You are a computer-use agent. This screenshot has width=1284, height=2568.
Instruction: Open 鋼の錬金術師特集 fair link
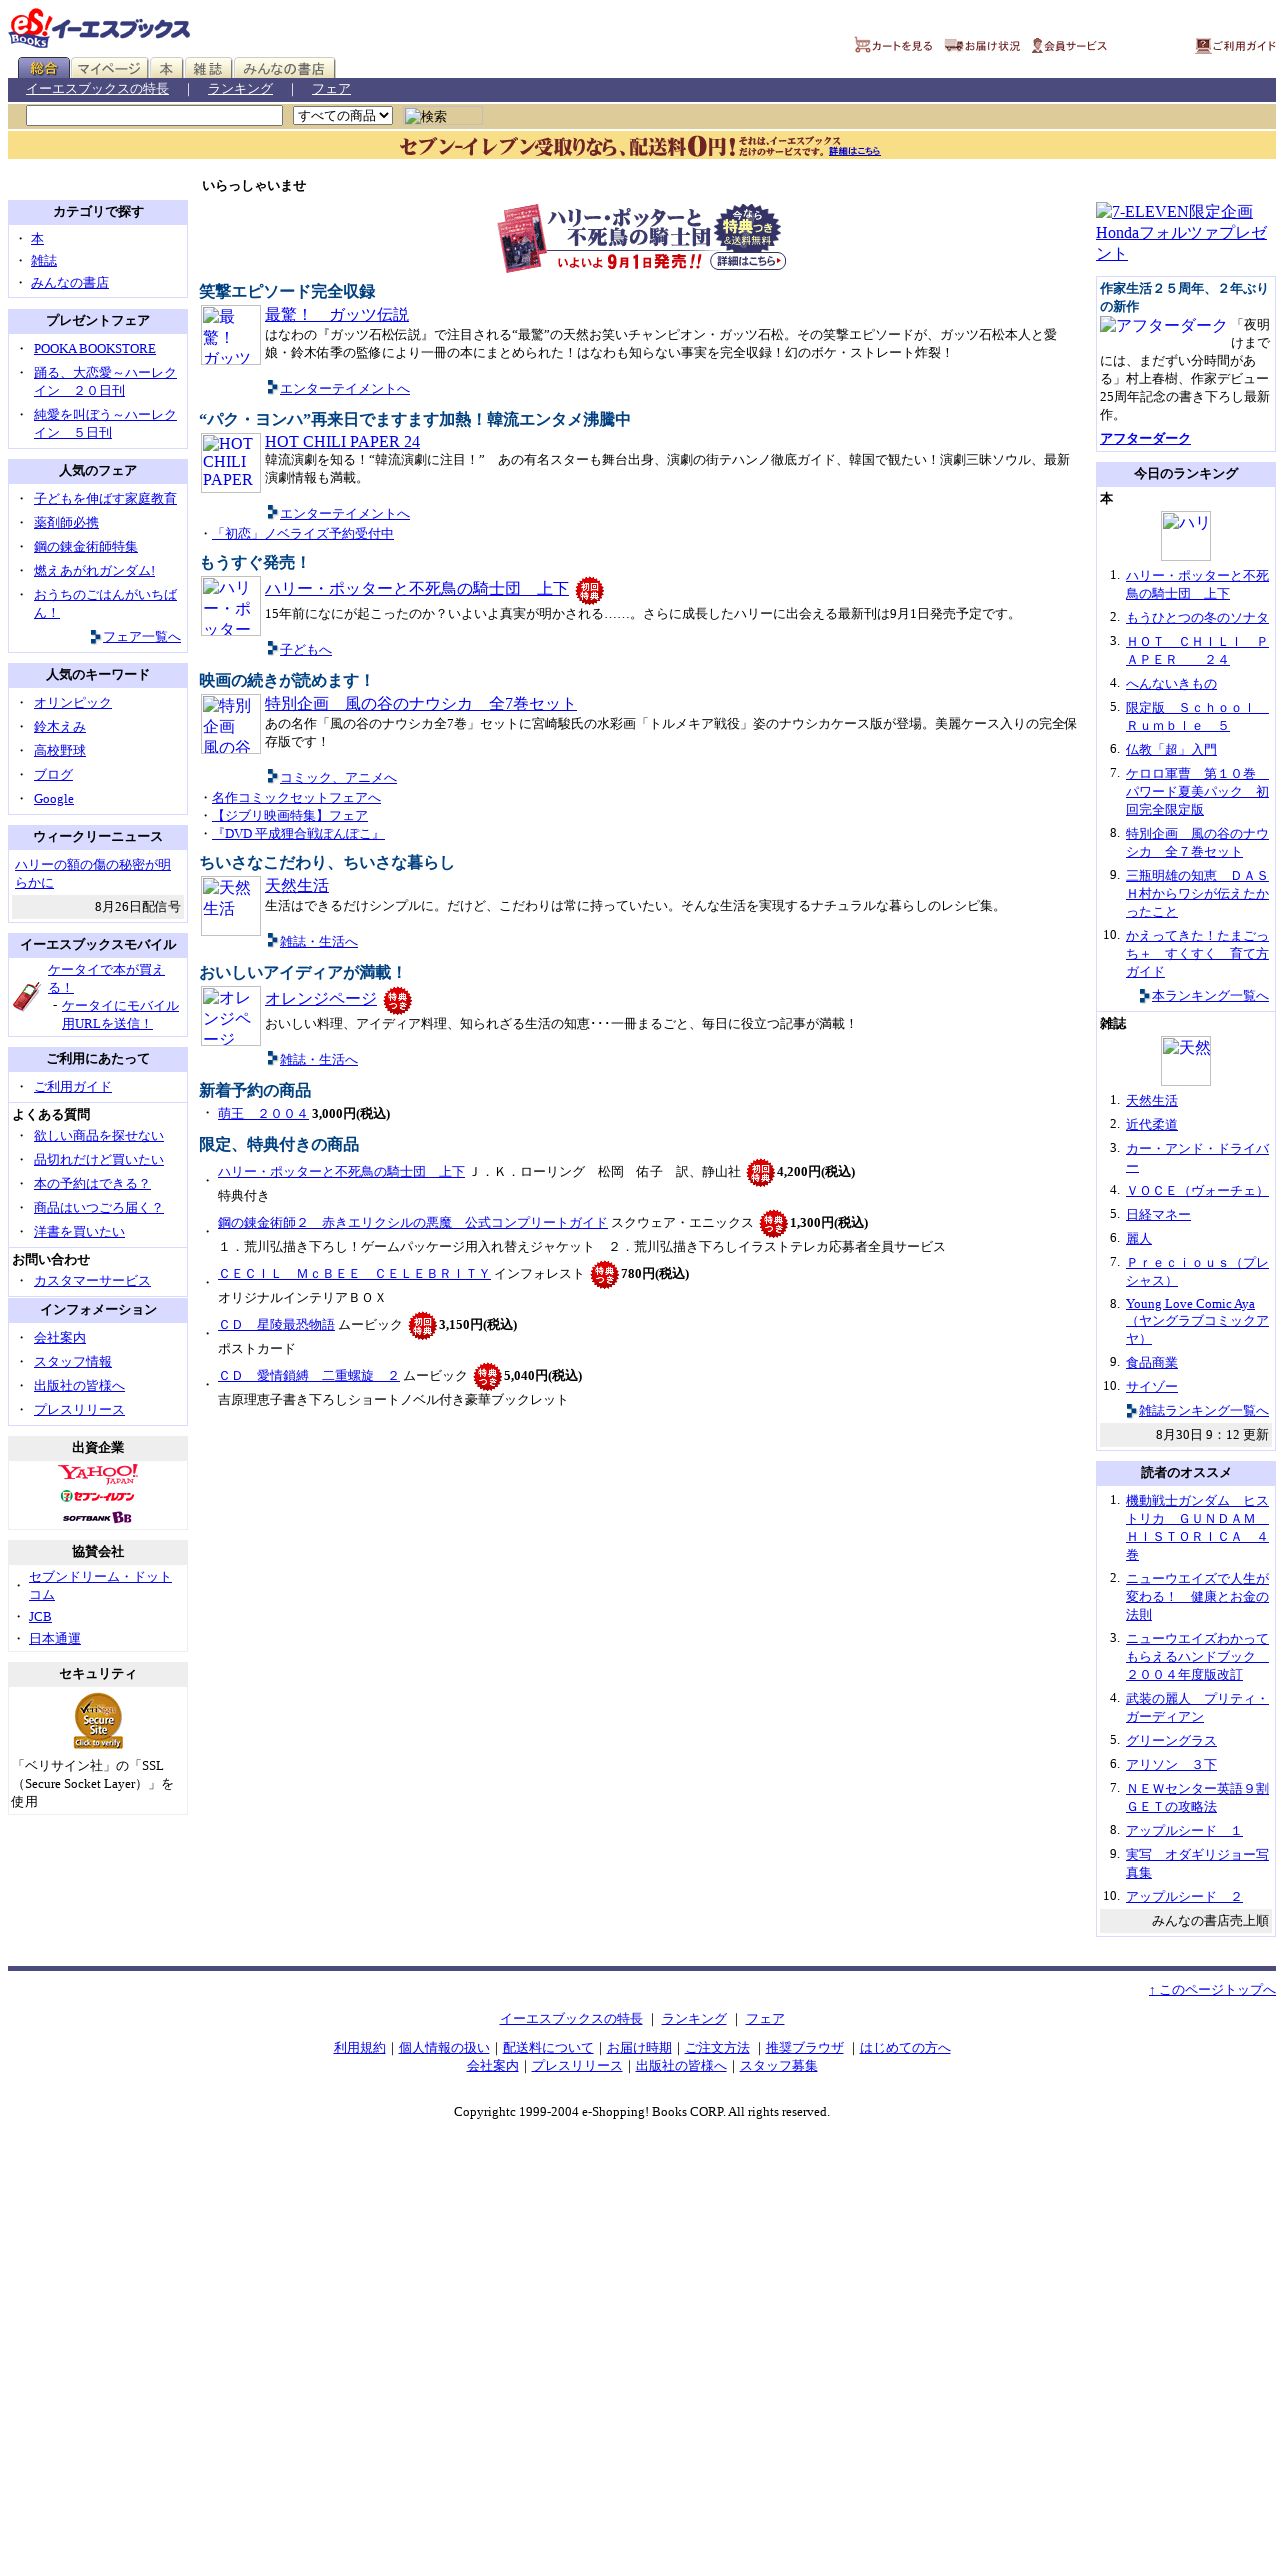point(86,547)
